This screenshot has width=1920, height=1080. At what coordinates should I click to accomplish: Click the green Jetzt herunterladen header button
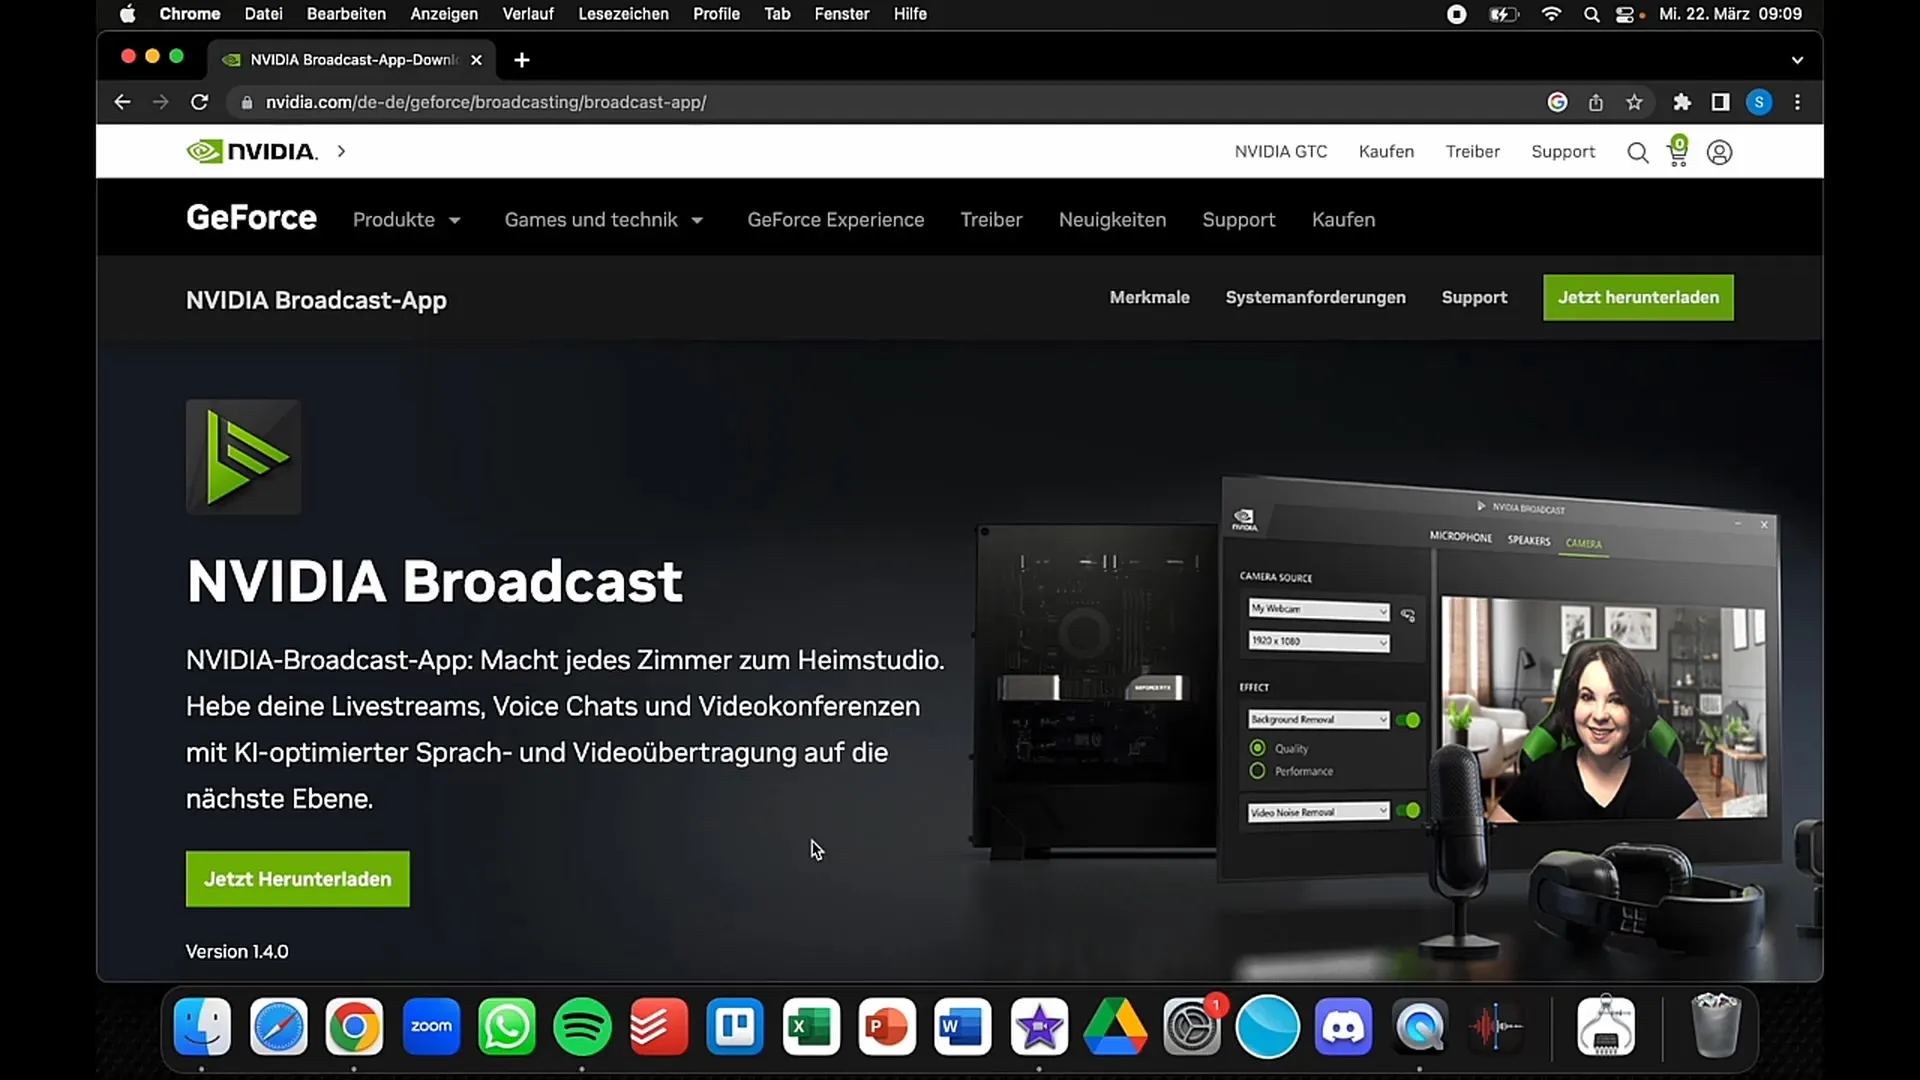(x=1638, y=298)
